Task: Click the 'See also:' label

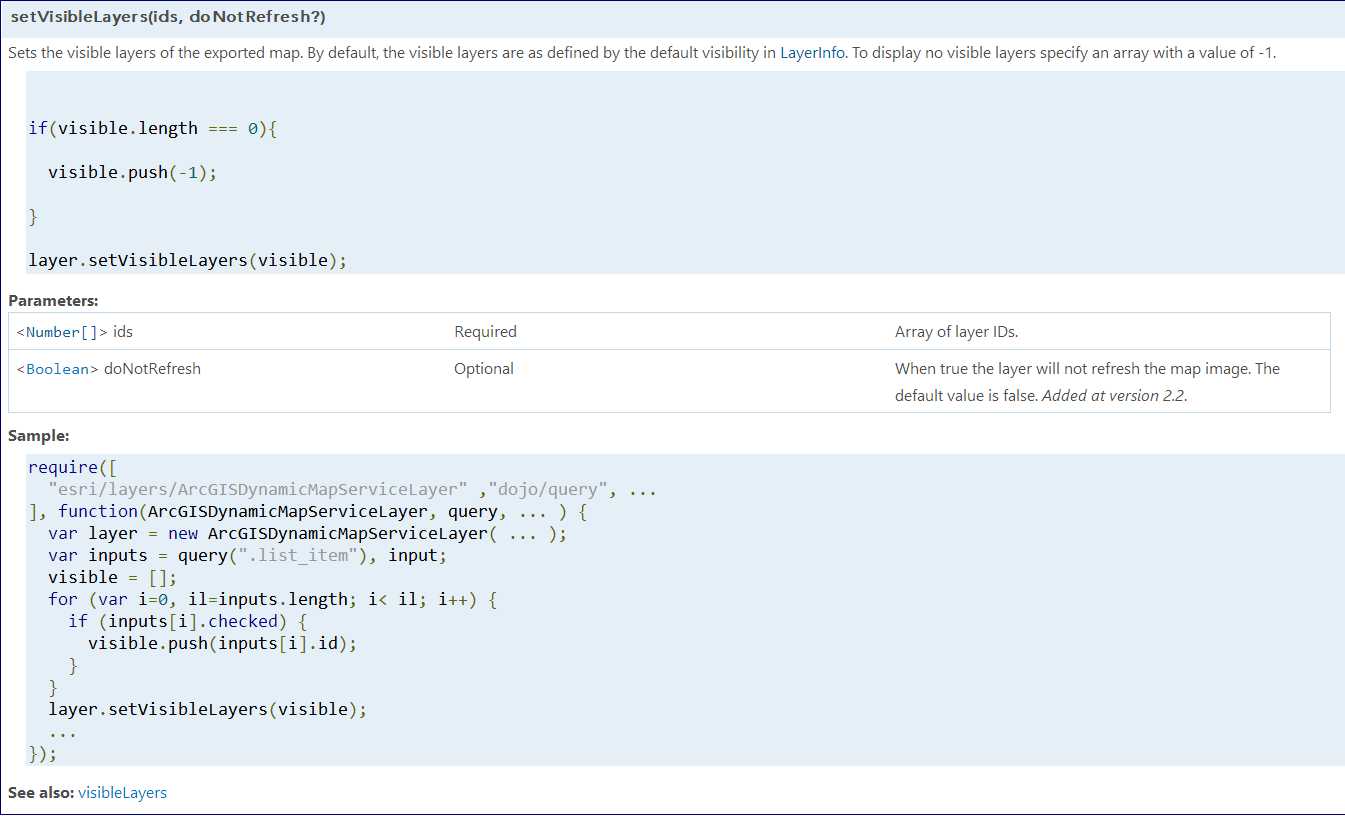Action: coord(41,792)
